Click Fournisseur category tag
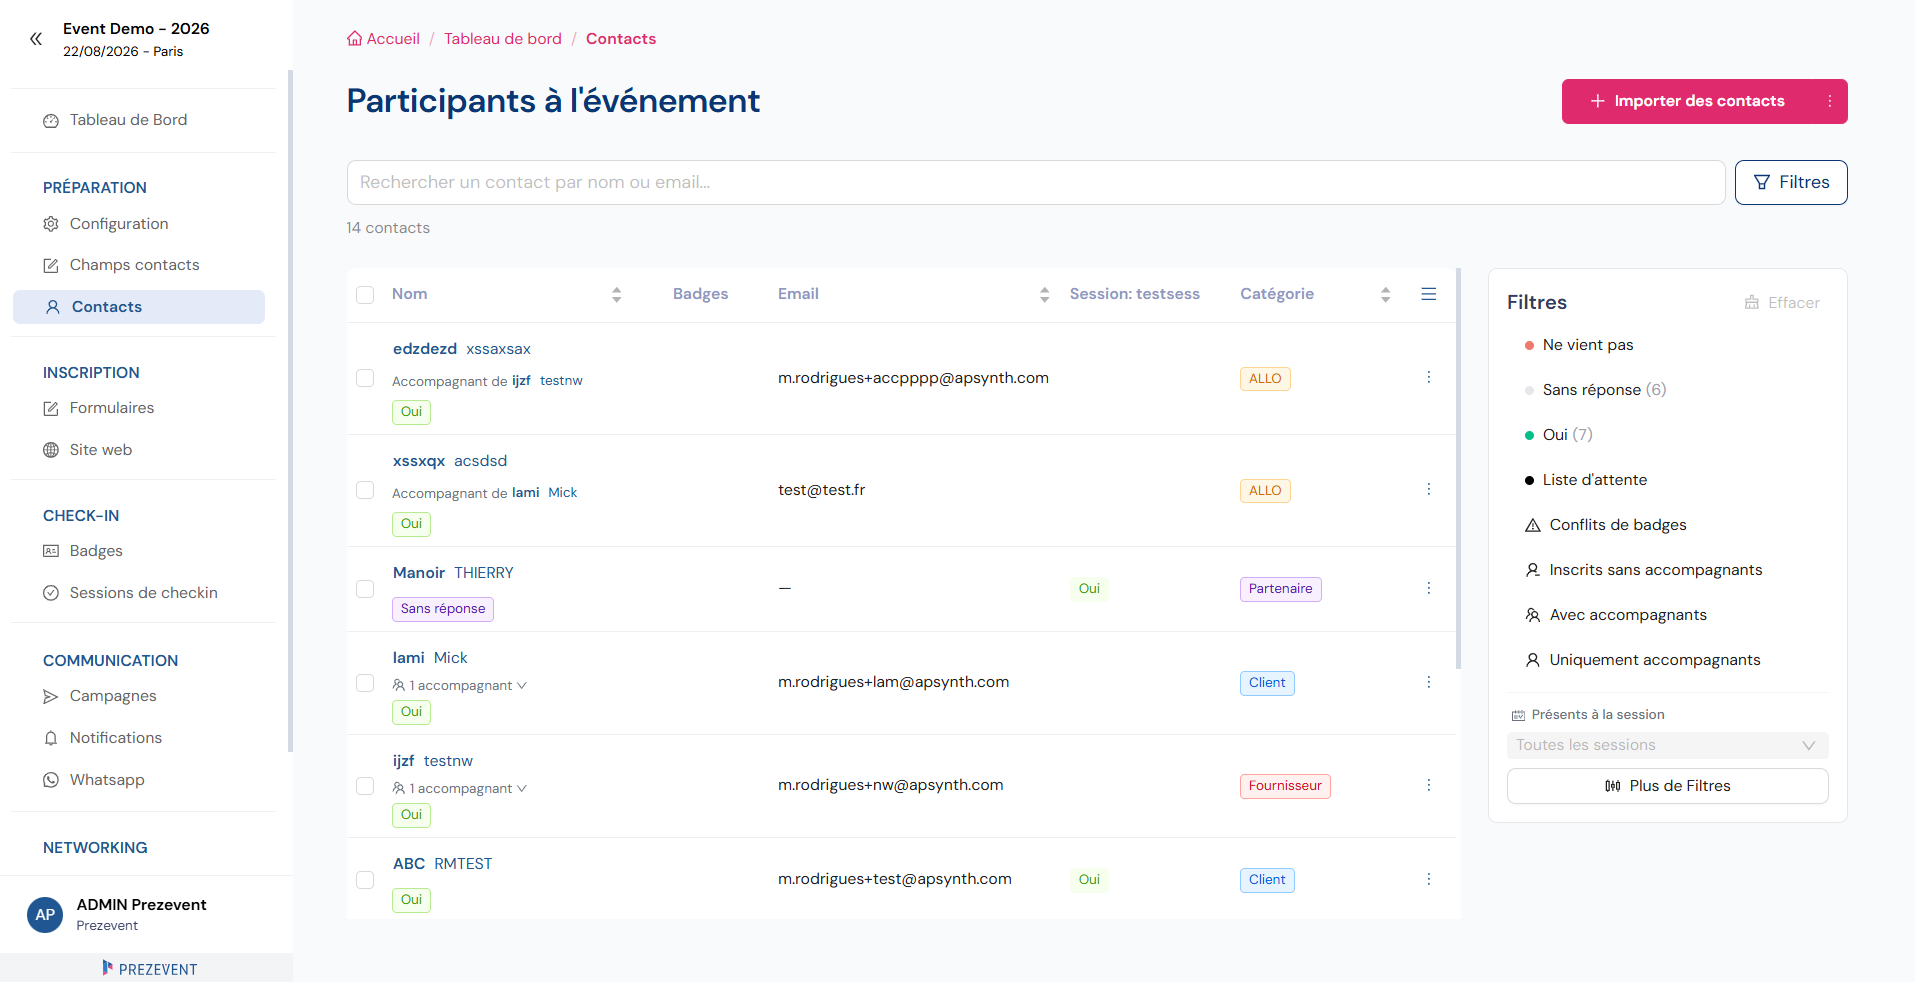The image size is (1915, 982). [1285, 786]
